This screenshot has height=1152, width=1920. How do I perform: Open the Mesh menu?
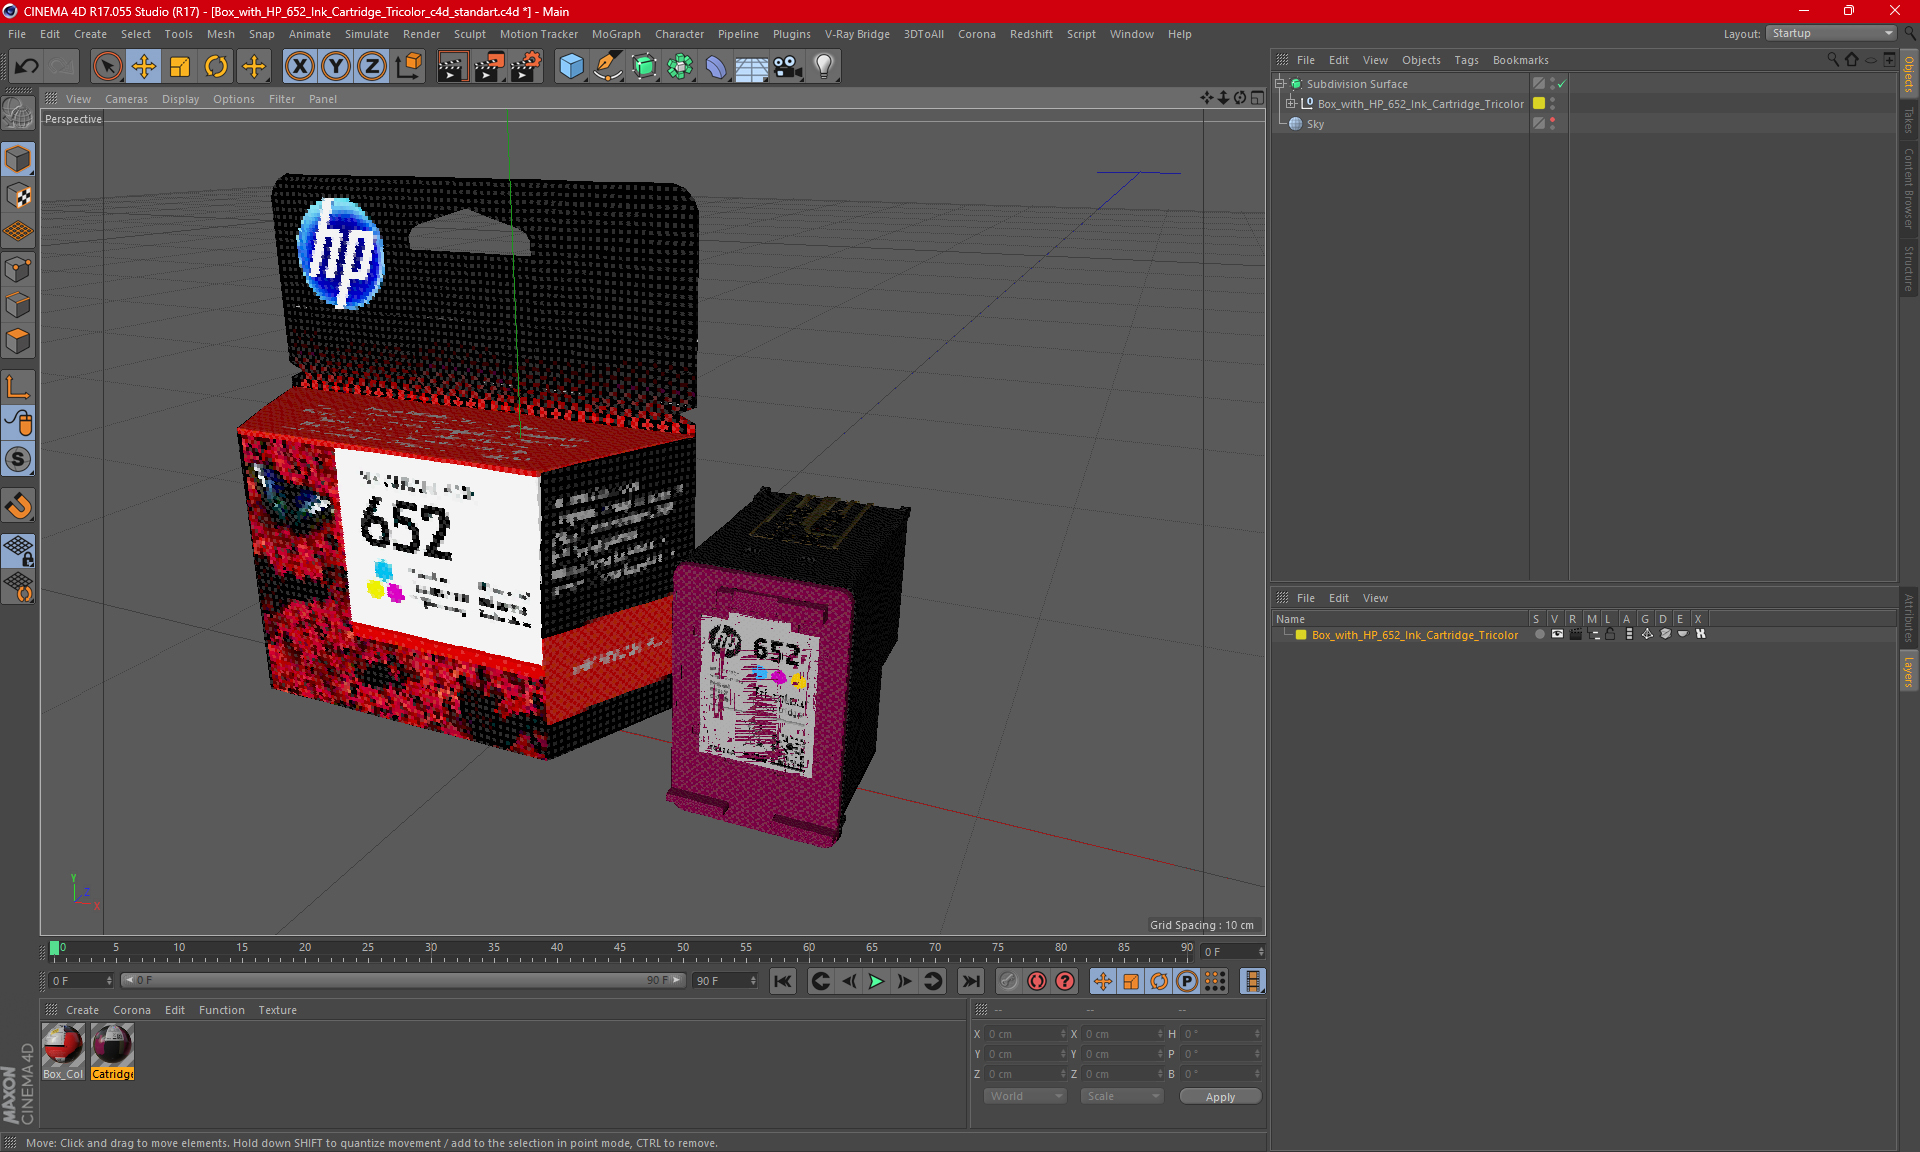pyautogui.click(x=220, y=34)
